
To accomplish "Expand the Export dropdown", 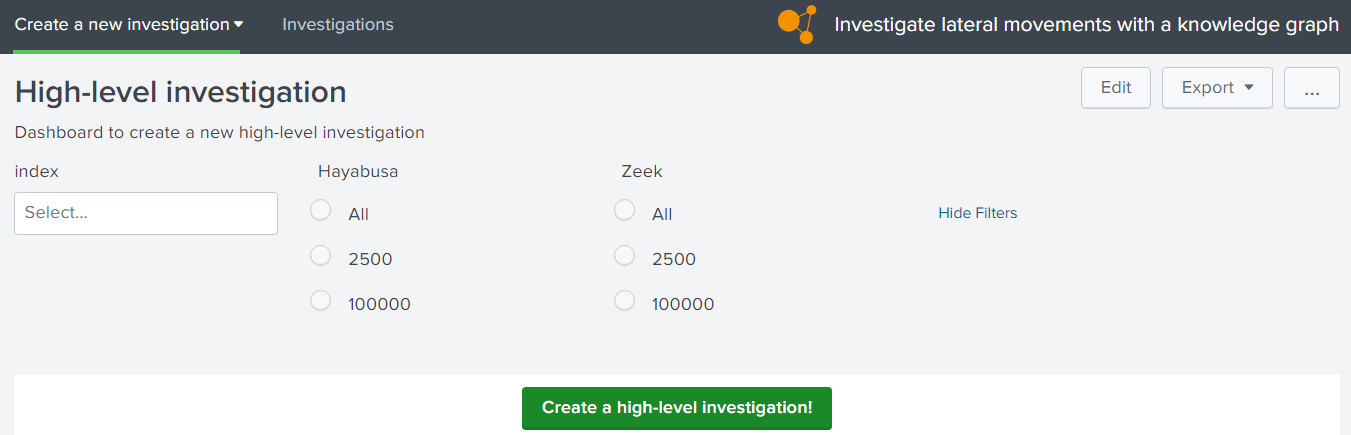I will (1217, 88).
